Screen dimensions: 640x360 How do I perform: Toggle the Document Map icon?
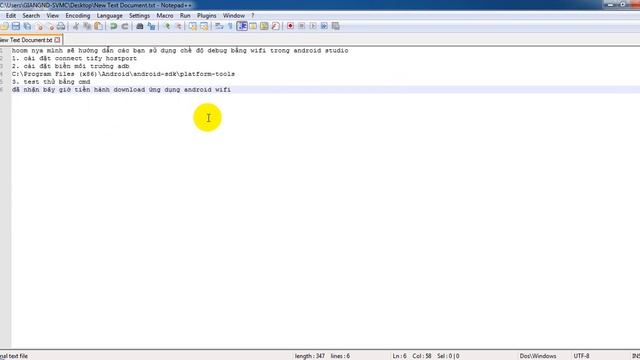[264, 26]
